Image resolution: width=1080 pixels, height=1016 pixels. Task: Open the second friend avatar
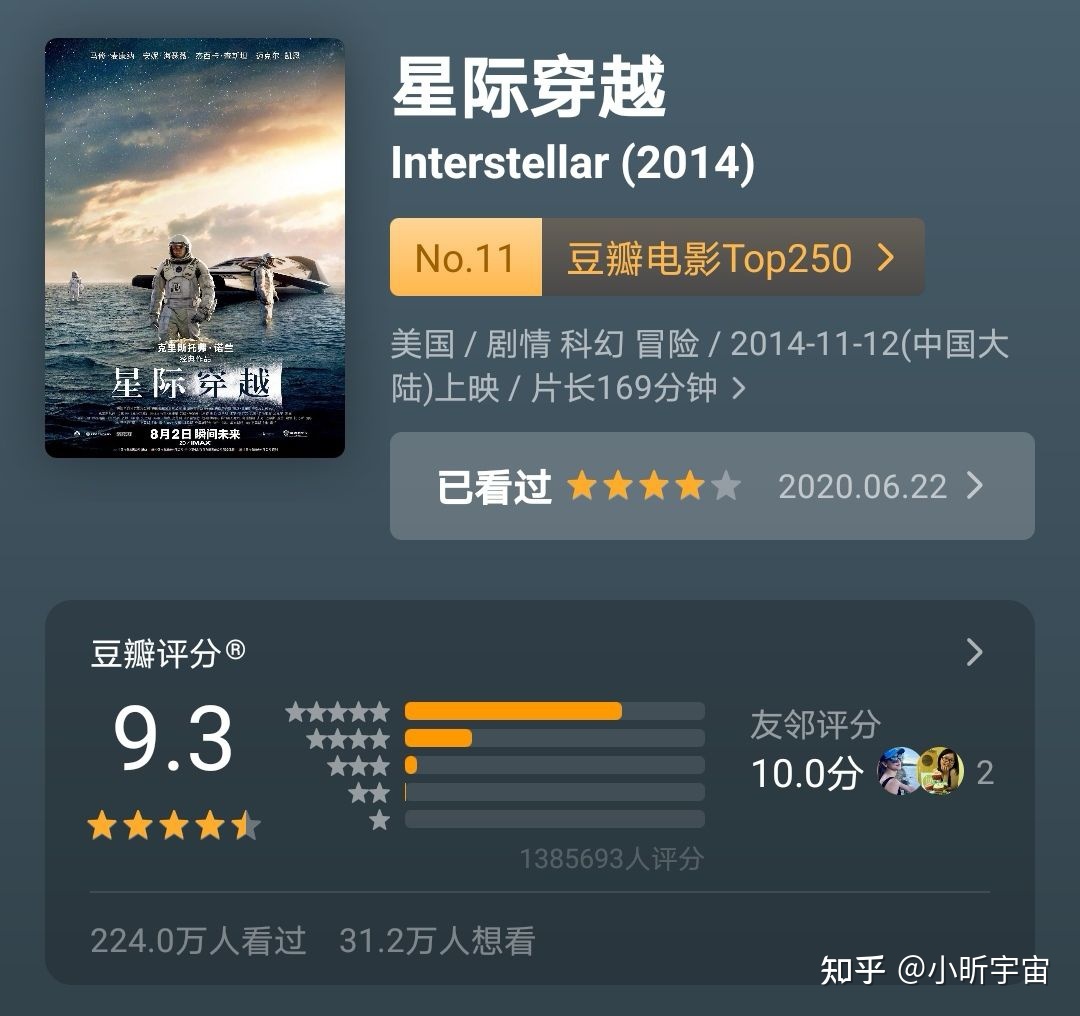(x=941, y=771)
